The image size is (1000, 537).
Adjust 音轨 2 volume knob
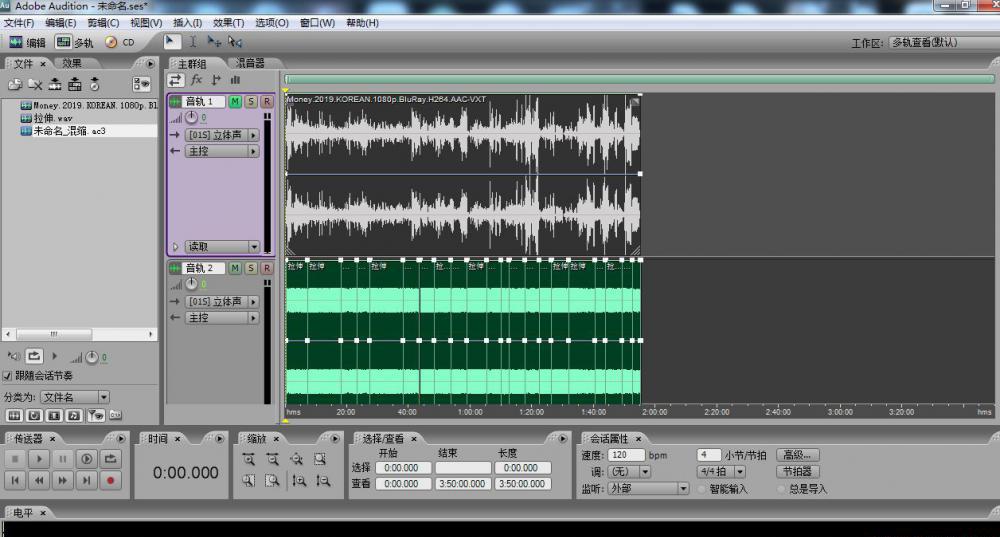click(x=191, y=284)
